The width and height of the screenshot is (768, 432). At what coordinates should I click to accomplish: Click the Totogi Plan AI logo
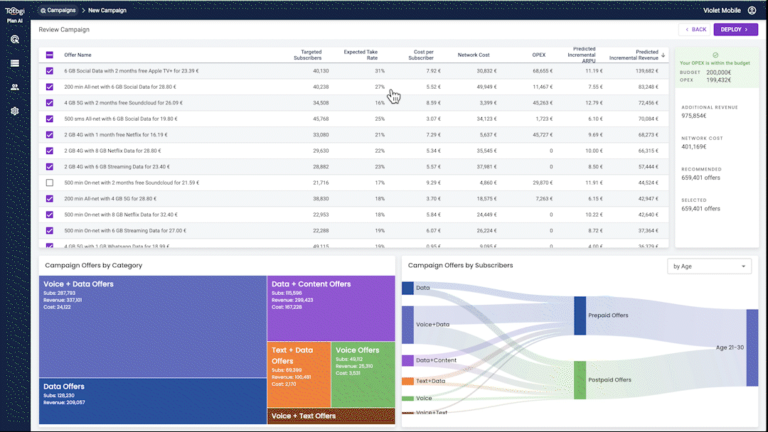click(x=14, y=12)
